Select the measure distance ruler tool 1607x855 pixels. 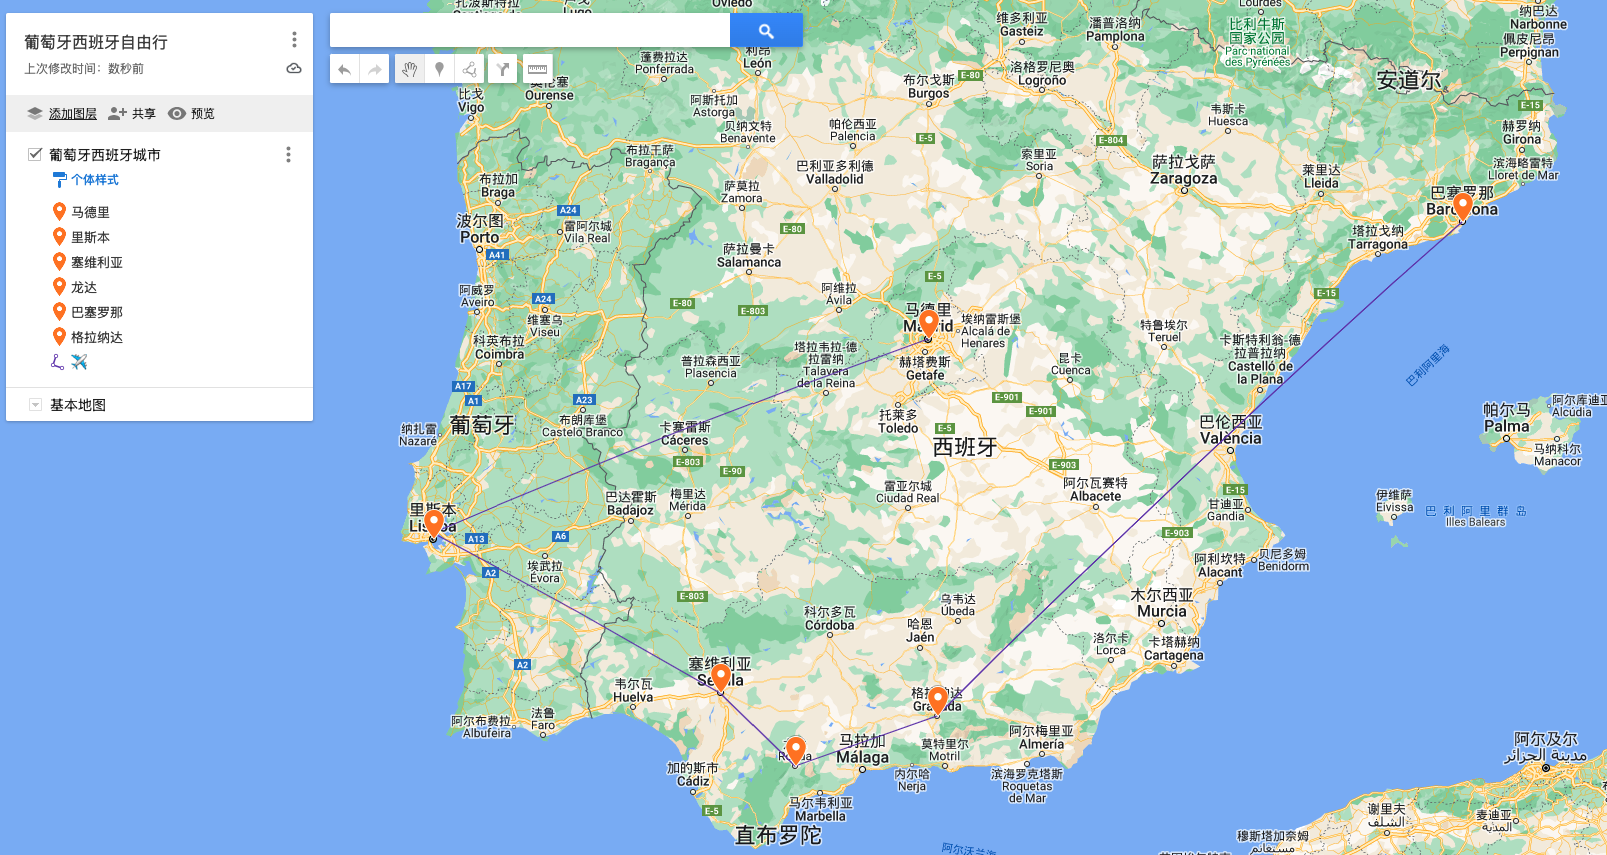(x=537, y=69)
